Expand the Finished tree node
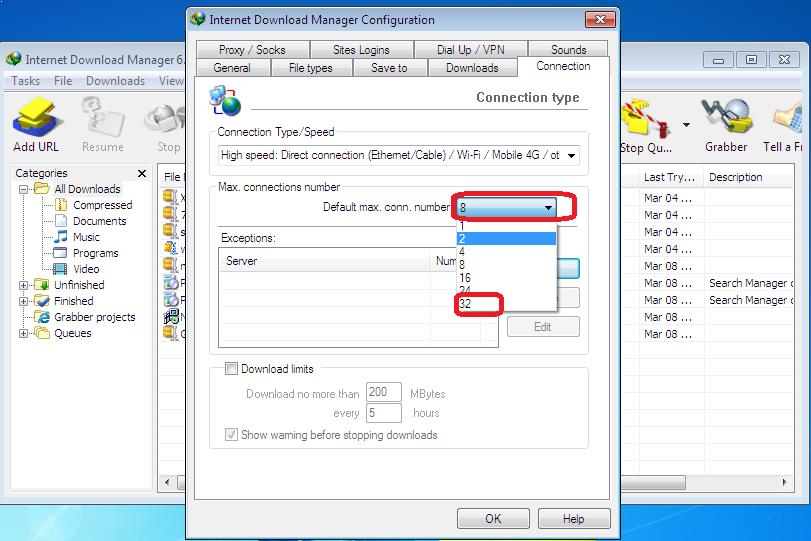This screenshot has height=541, width=811. 23,301
